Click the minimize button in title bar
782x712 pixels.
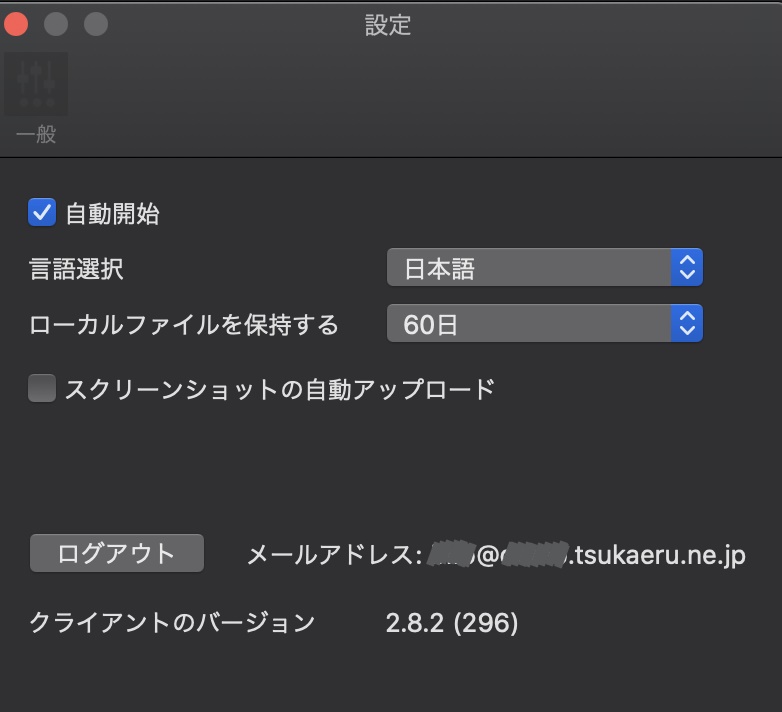56,24
